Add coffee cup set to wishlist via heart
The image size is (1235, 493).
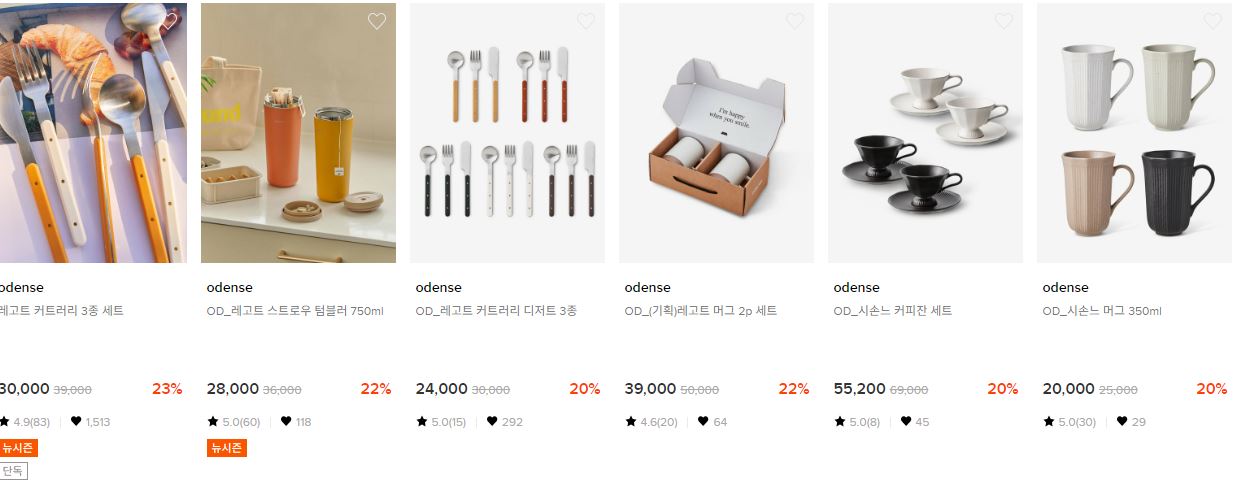[x=1004, y=21]
